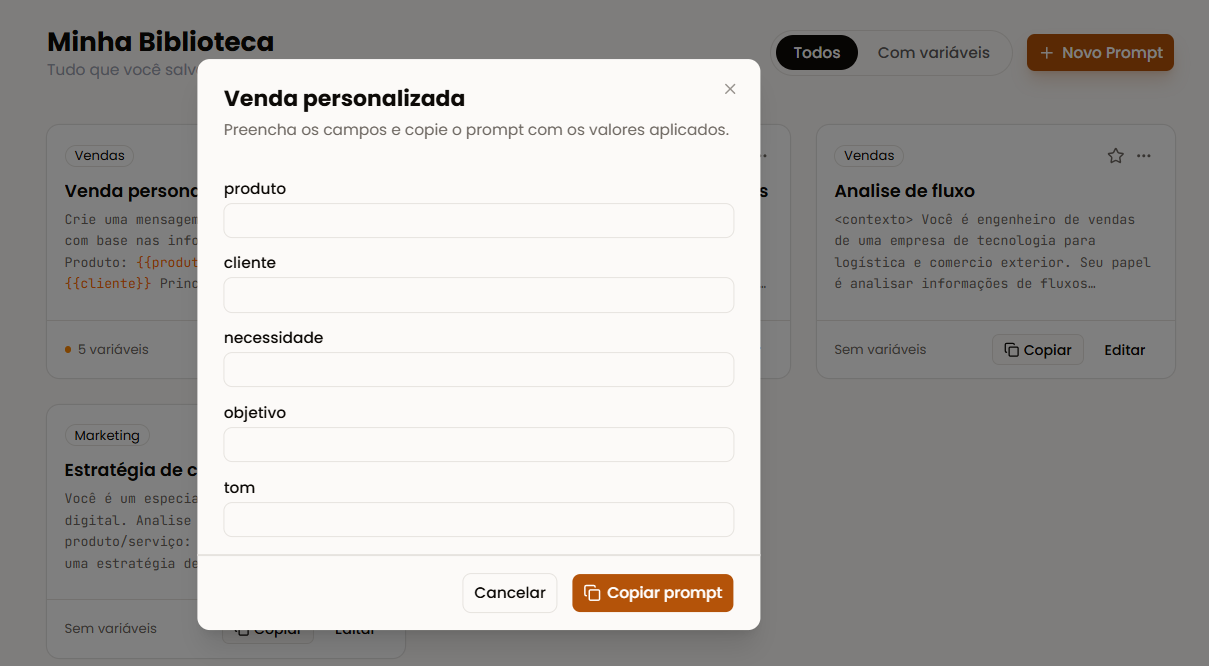The width and height of the screenshot is (1209, 666).
Task: Copy the Analise de fluxo prompt
Action: tap(1038, 350)
